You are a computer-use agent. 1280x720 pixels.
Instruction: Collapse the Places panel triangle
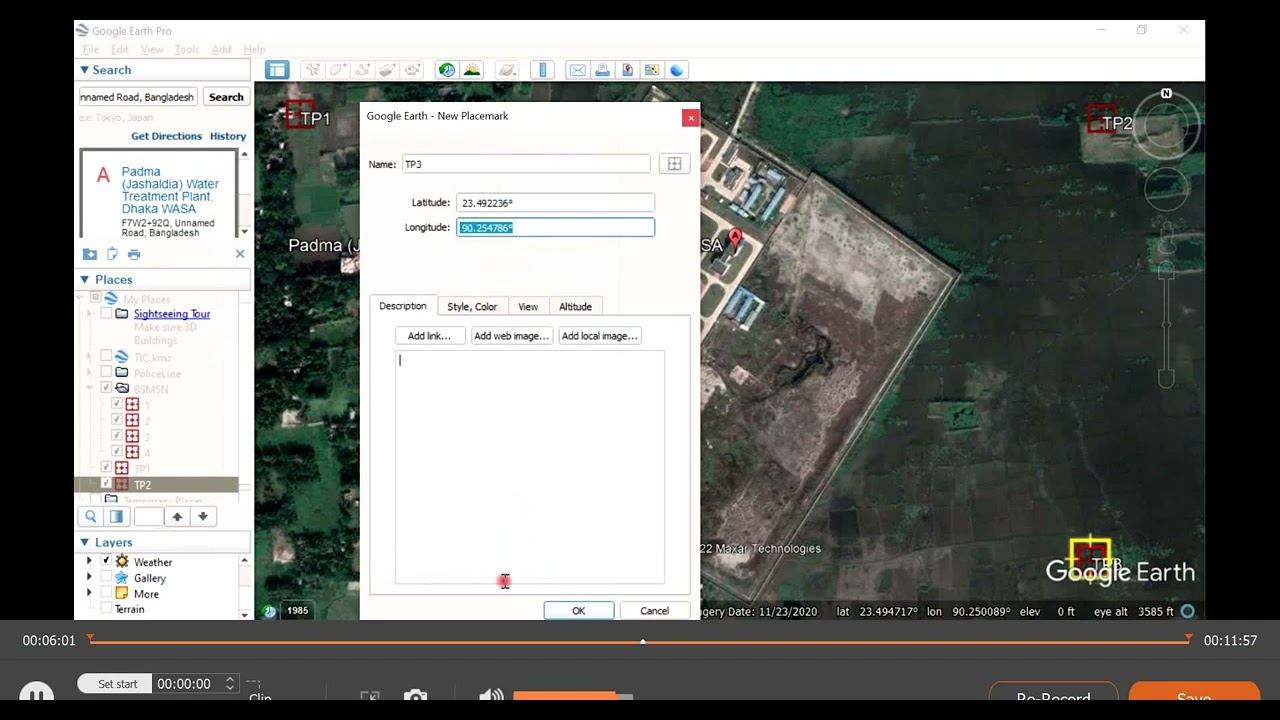[85, 280]
